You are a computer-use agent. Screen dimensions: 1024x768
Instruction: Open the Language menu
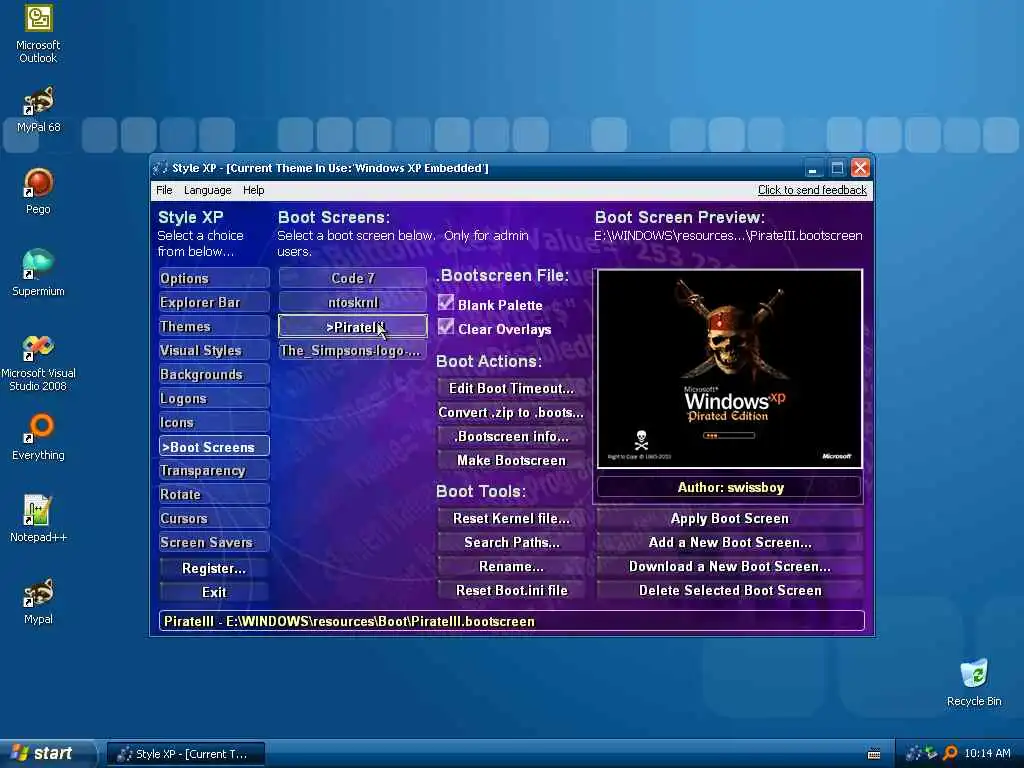click(207, 190)
